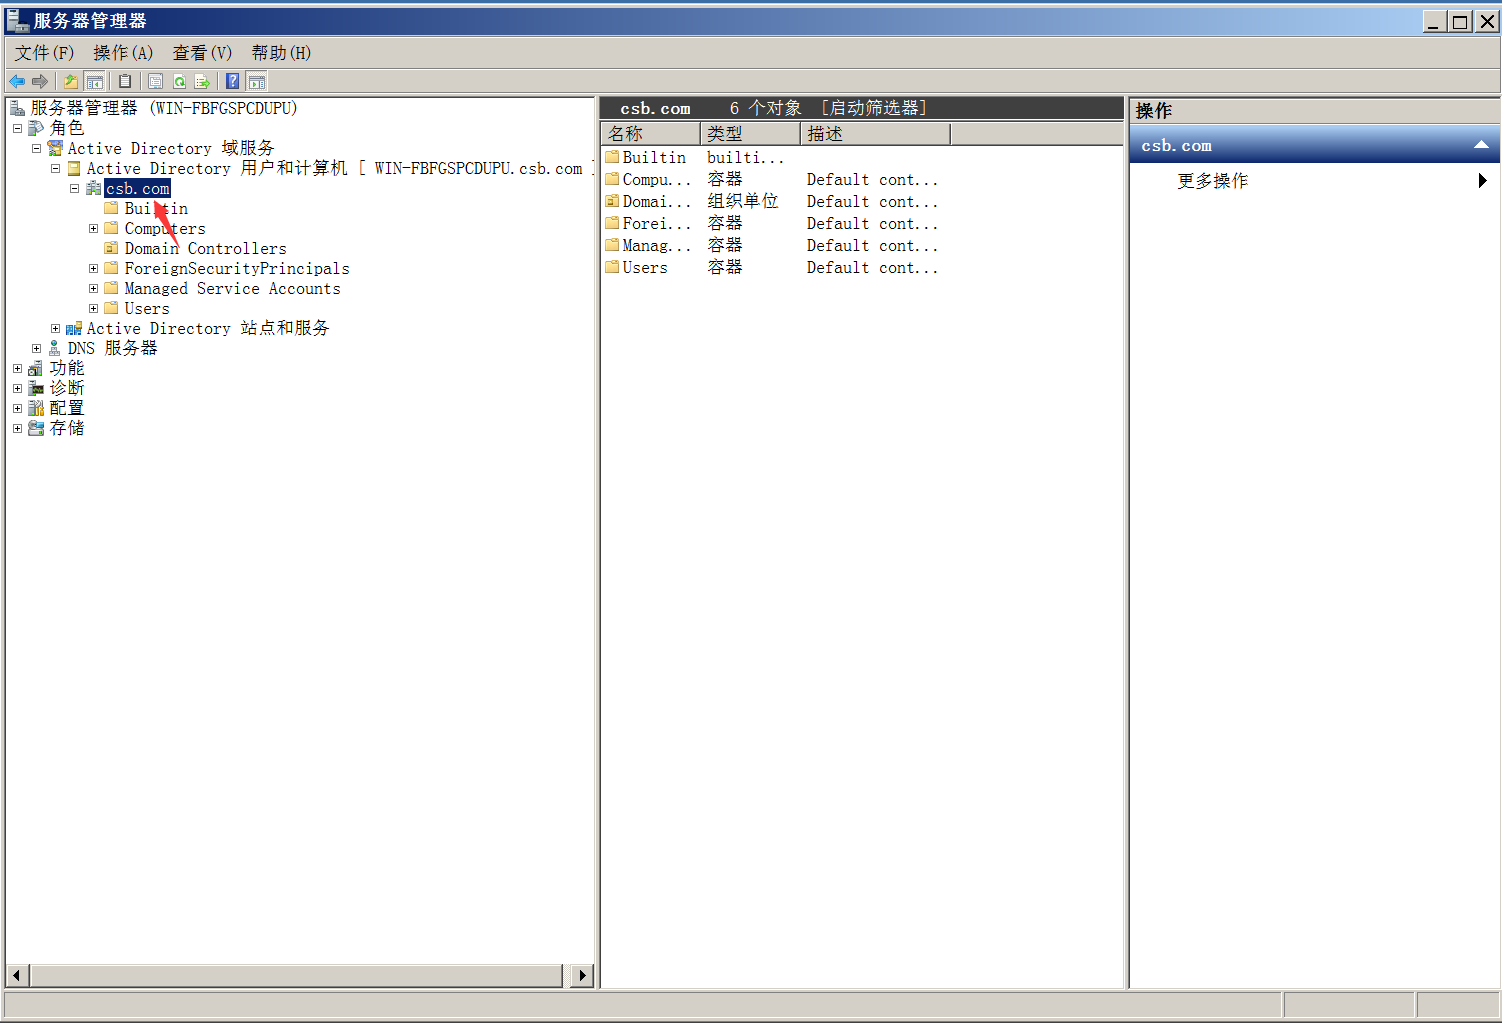1502x1023 pixels.
Task: Click the tree pane's right scroll arrow
Action: (582, 975)
